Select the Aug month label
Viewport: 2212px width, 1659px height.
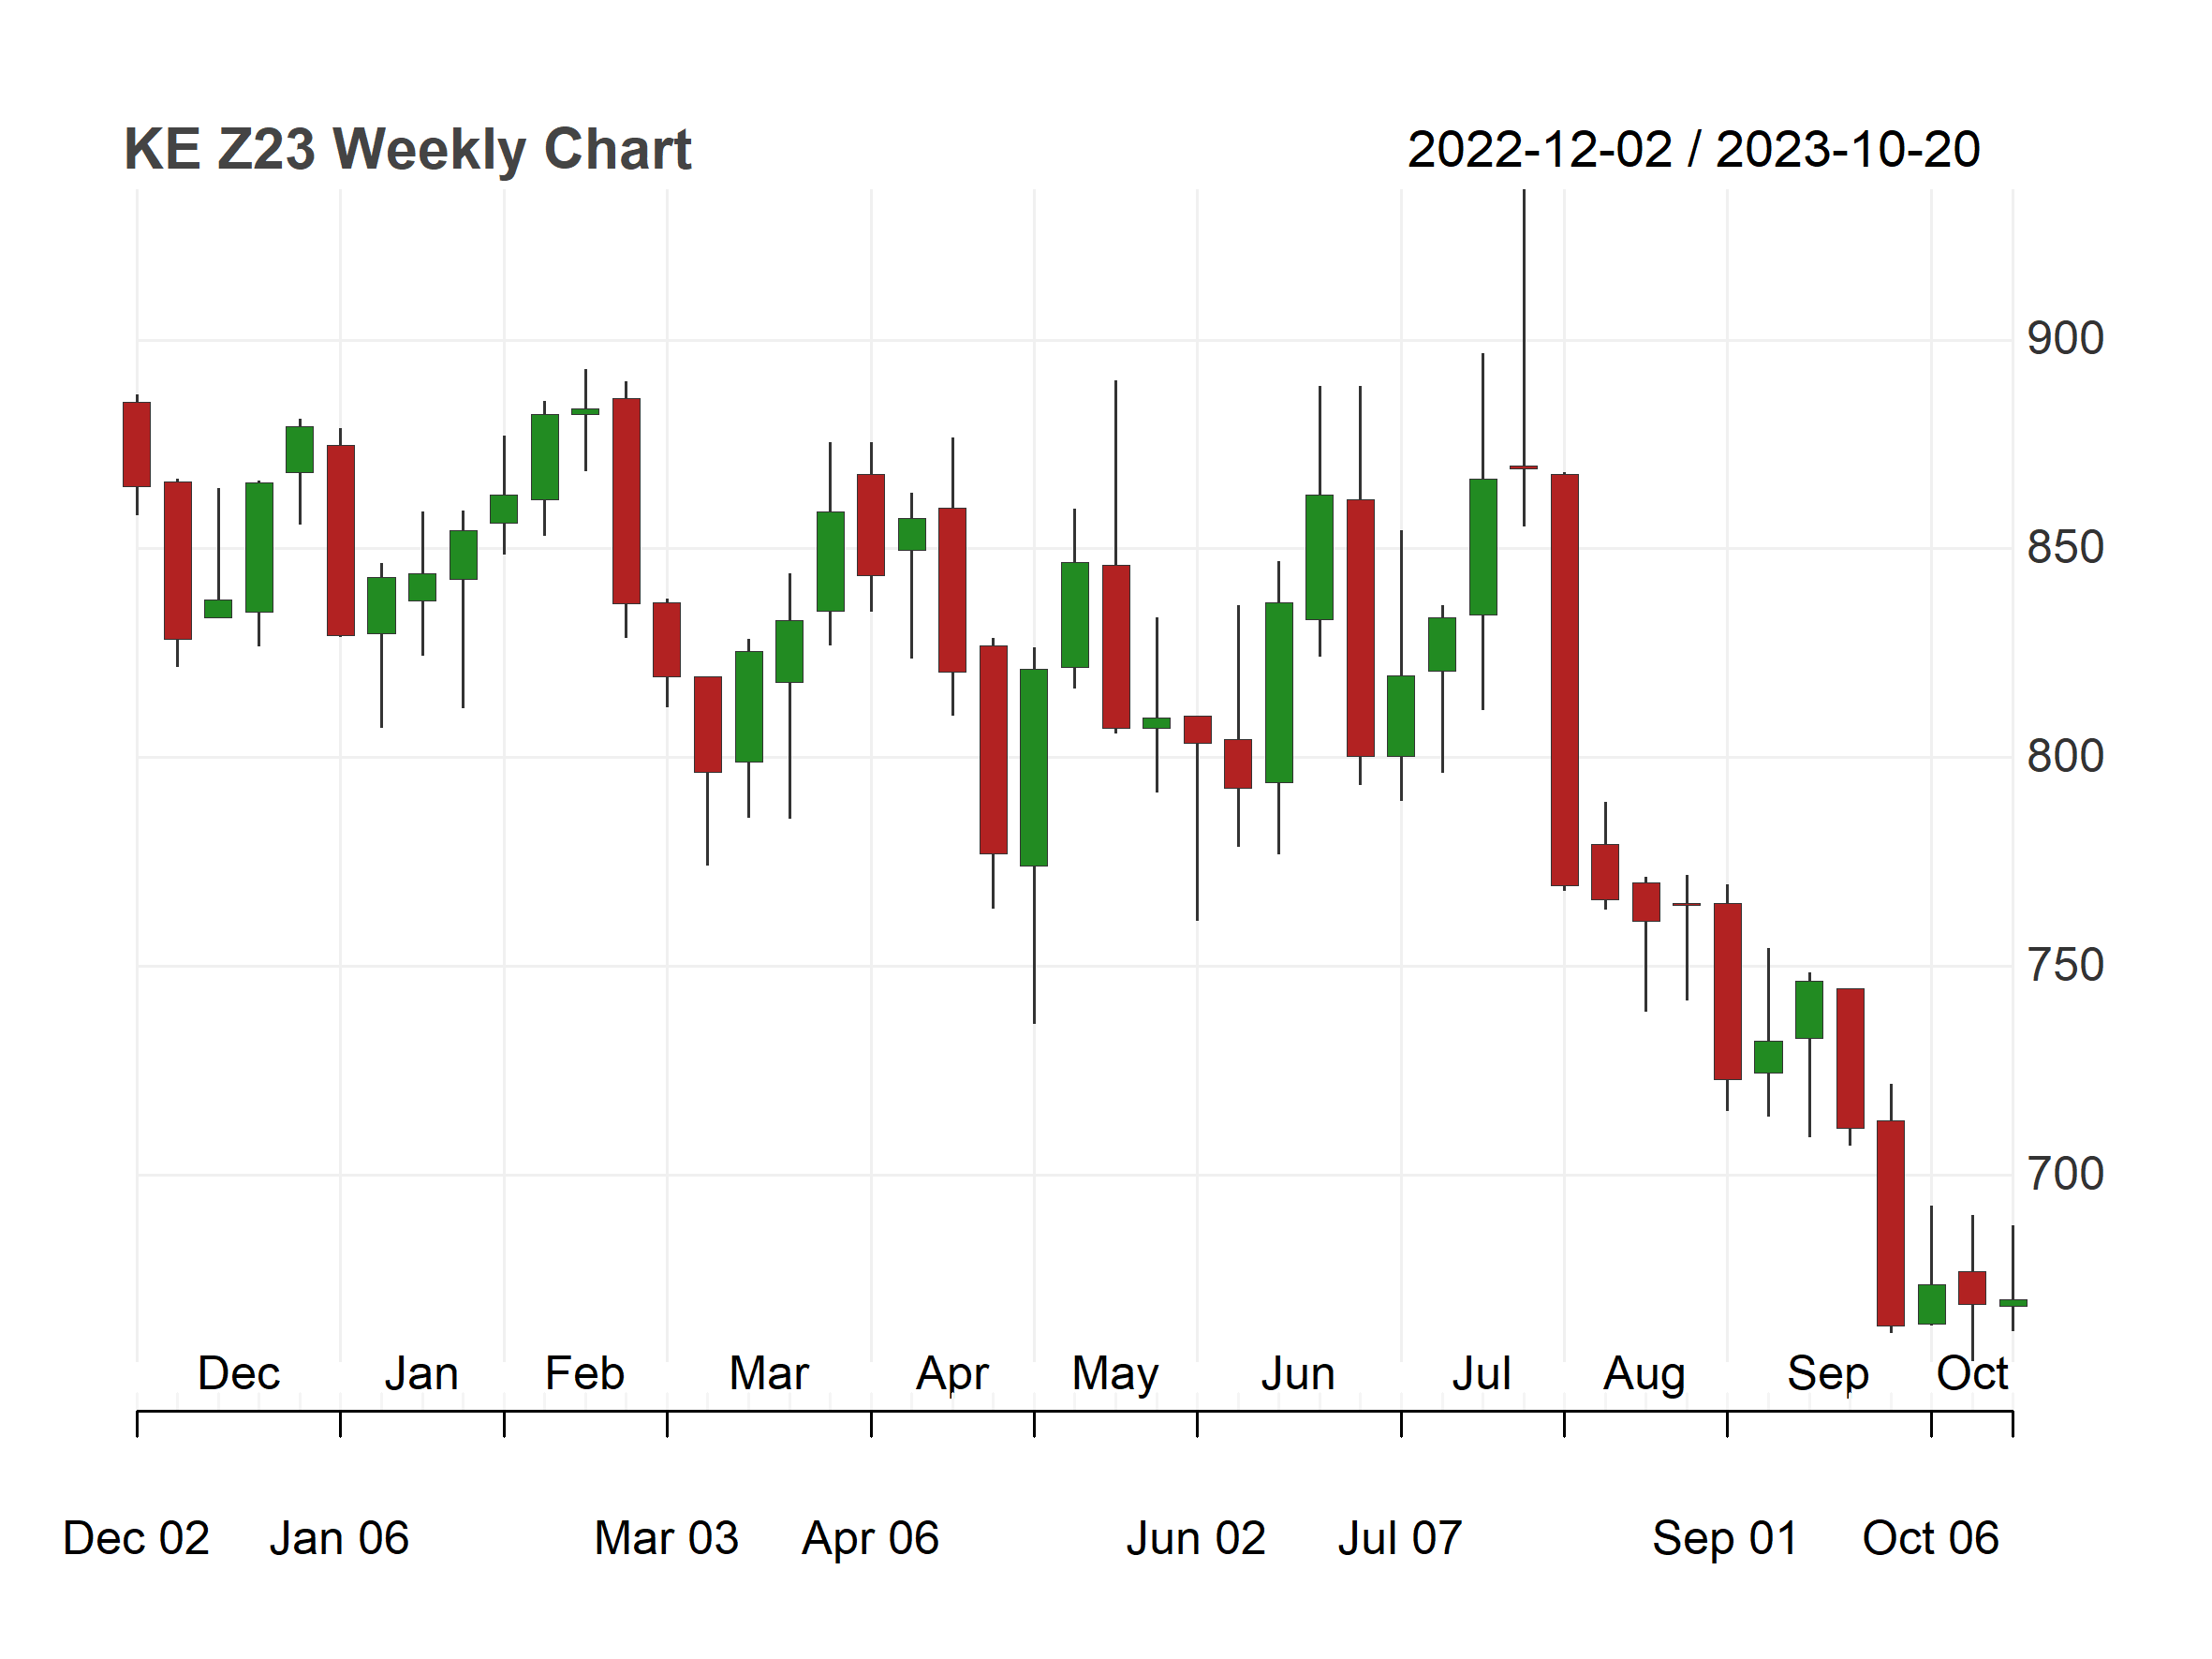tap(1644, 1375)
